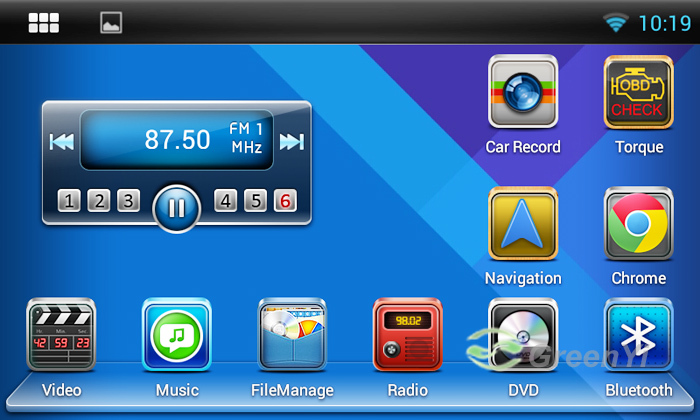
Task: Open the Video app
Action: (x=61, y=335)
